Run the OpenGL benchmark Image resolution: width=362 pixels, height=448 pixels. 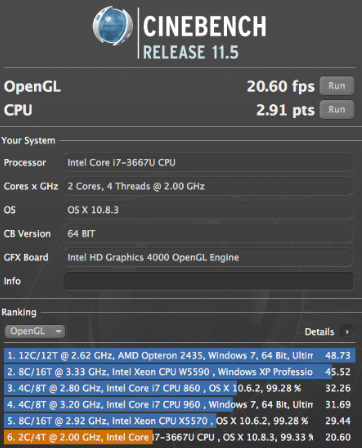tap(337, 86)
